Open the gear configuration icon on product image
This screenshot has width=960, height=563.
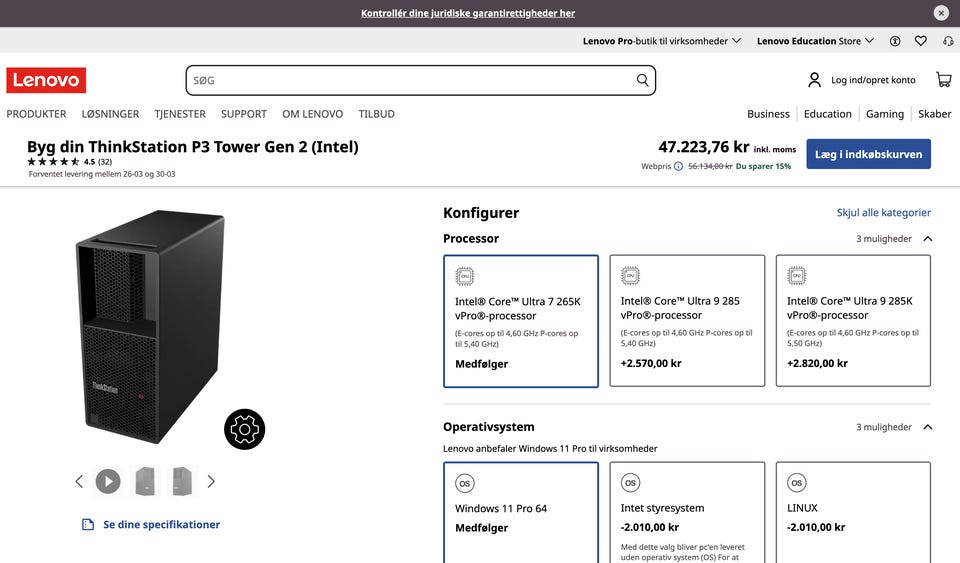[x=244, y=429]
